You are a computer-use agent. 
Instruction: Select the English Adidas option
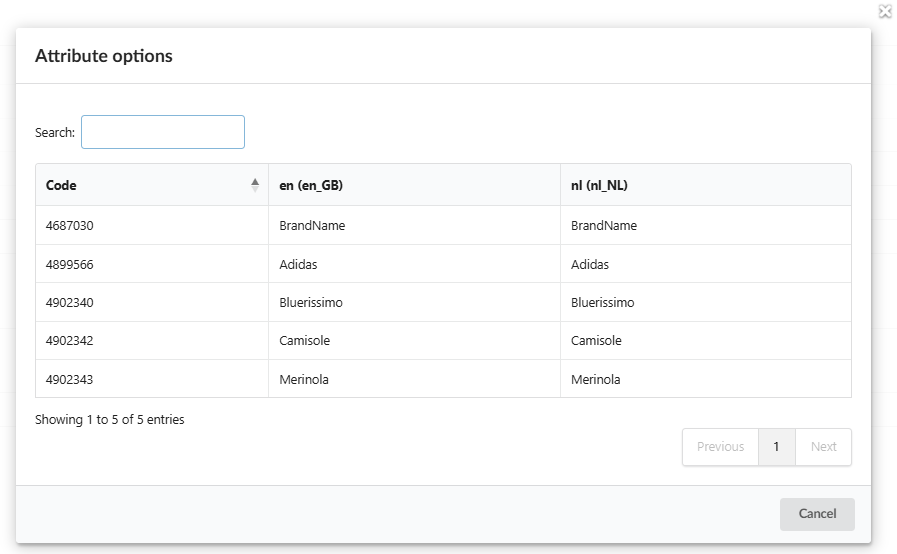pyautogui.click(x=299, y=265)
